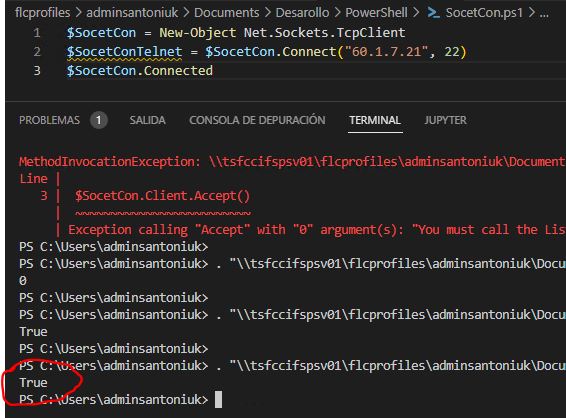Click the $SocetCon.Connected line in editor
Screen dimensions: 566x418
pyautogui.click(x=140, y=70)
